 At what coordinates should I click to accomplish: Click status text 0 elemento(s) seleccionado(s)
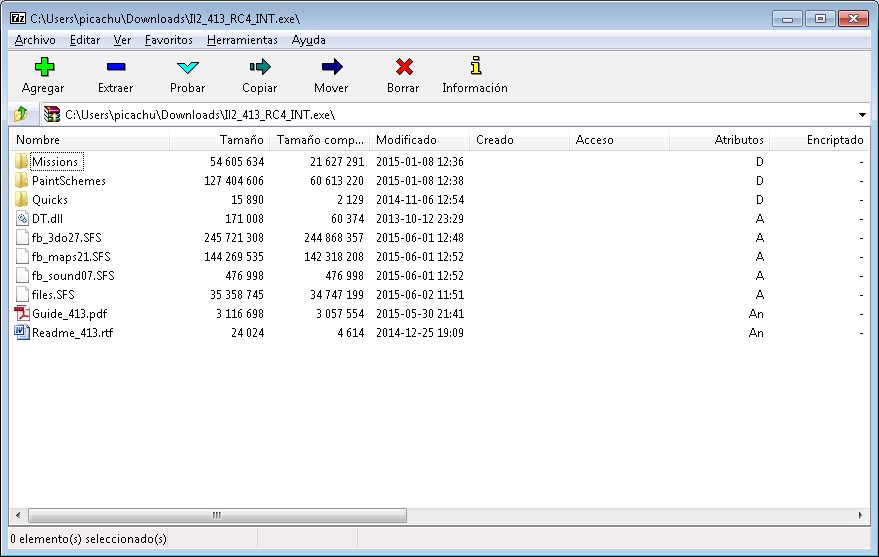[89, 539]
